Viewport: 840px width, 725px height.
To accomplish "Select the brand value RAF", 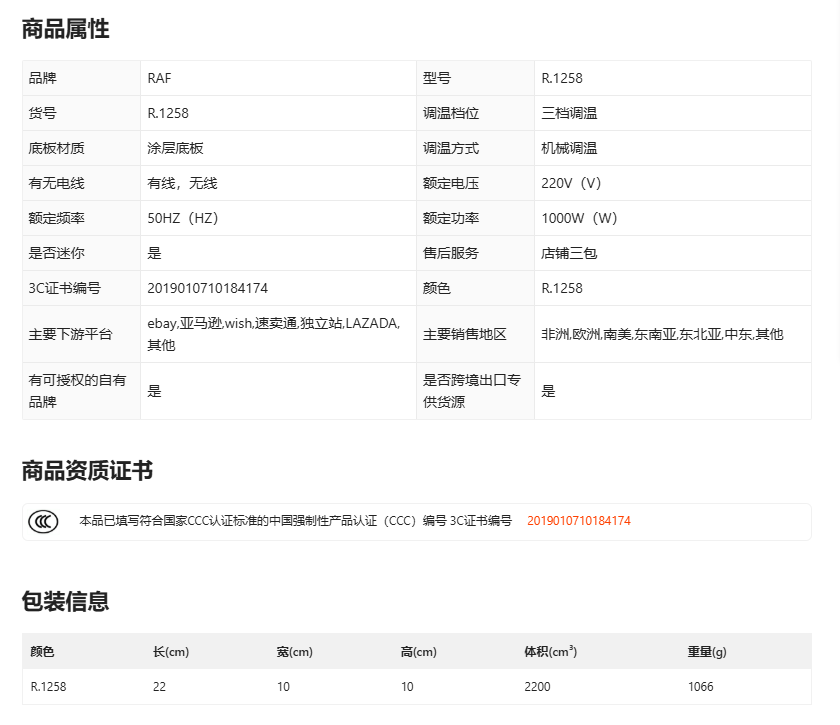I will click(159, 78).
